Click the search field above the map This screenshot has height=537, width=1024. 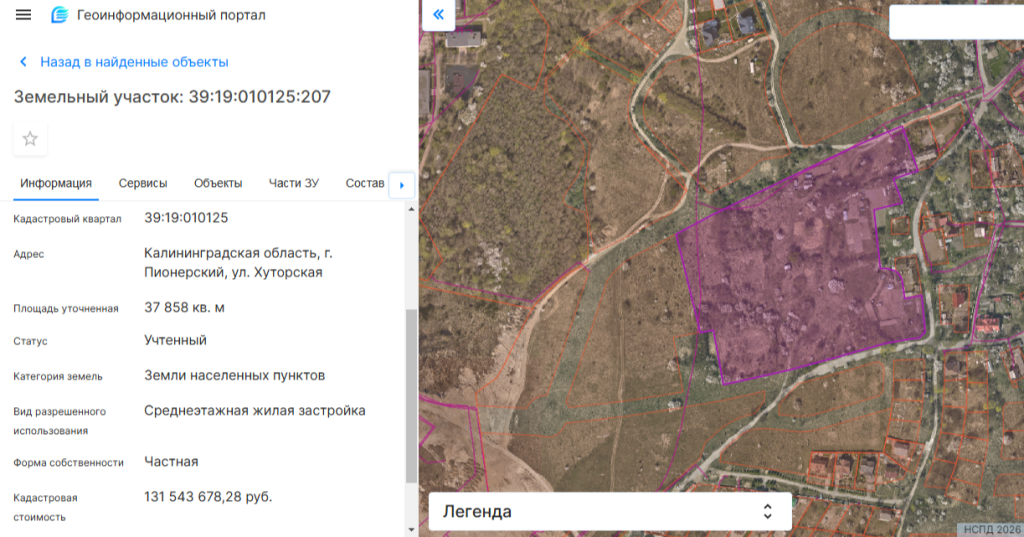click(955, 22)
